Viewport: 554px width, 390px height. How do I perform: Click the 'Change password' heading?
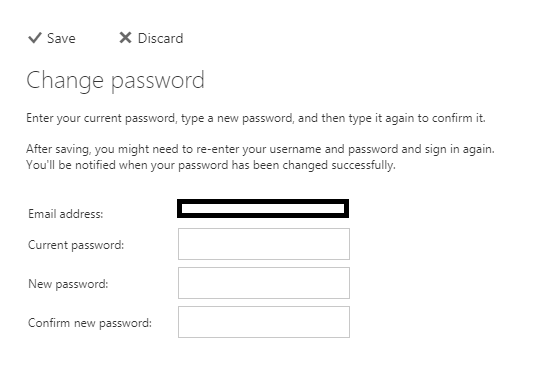116,81
